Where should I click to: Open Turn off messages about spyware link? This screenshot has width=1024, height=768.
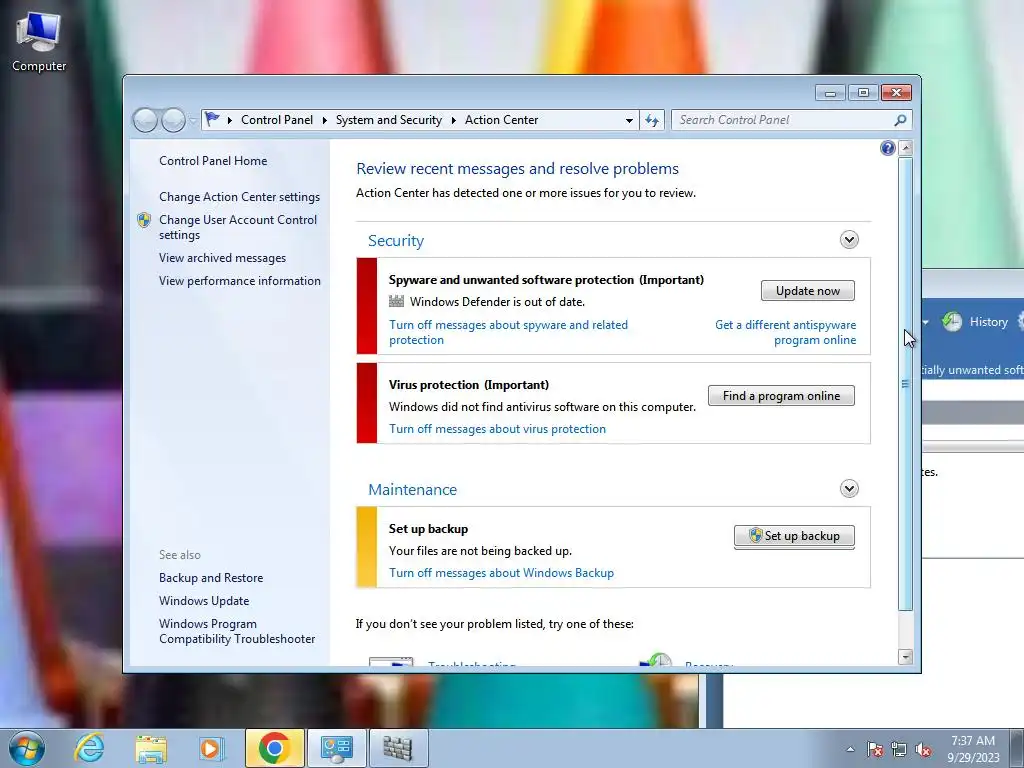tap(508, 332)
